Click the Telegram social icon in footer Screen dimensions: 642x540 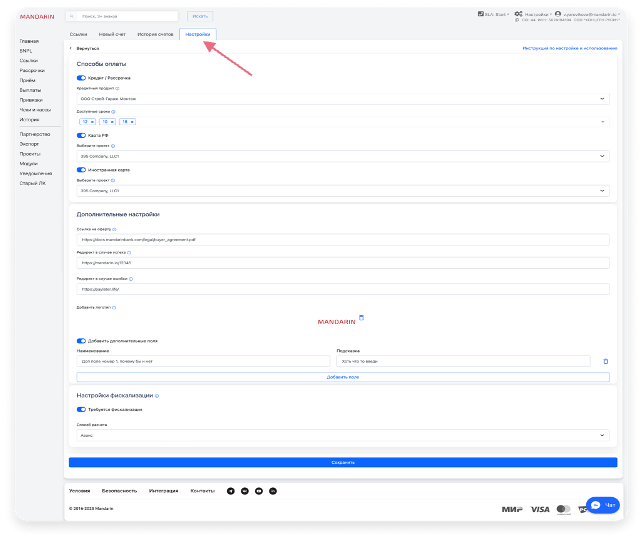coord(231,491)
